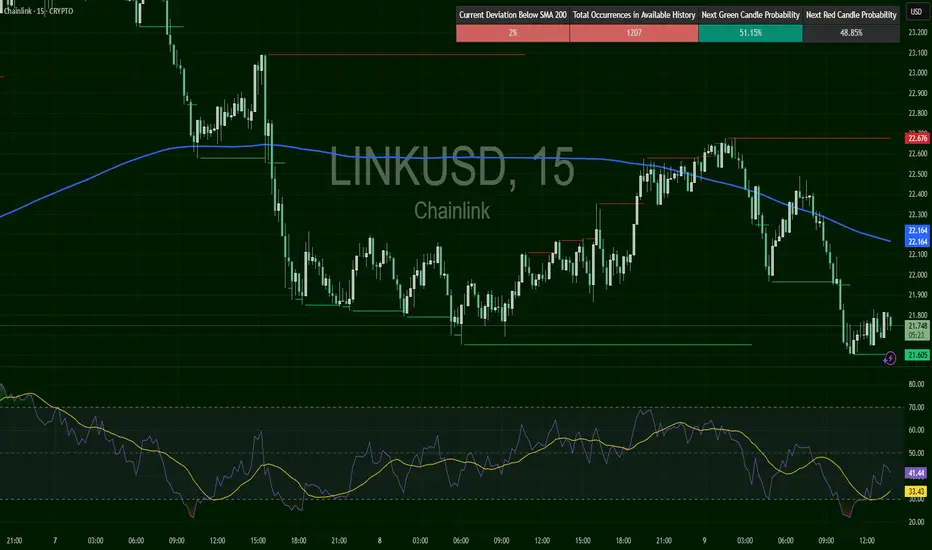
Task: Open the USD currency selector
Action: click(916, 12)
